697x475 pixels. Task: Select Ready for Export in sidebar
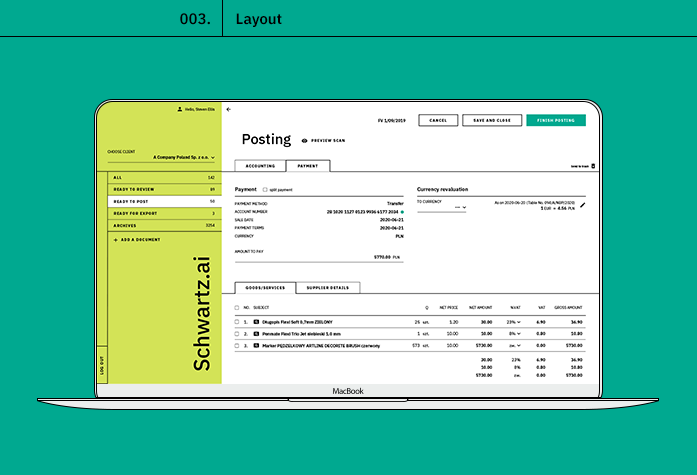(x=164, y=213)
